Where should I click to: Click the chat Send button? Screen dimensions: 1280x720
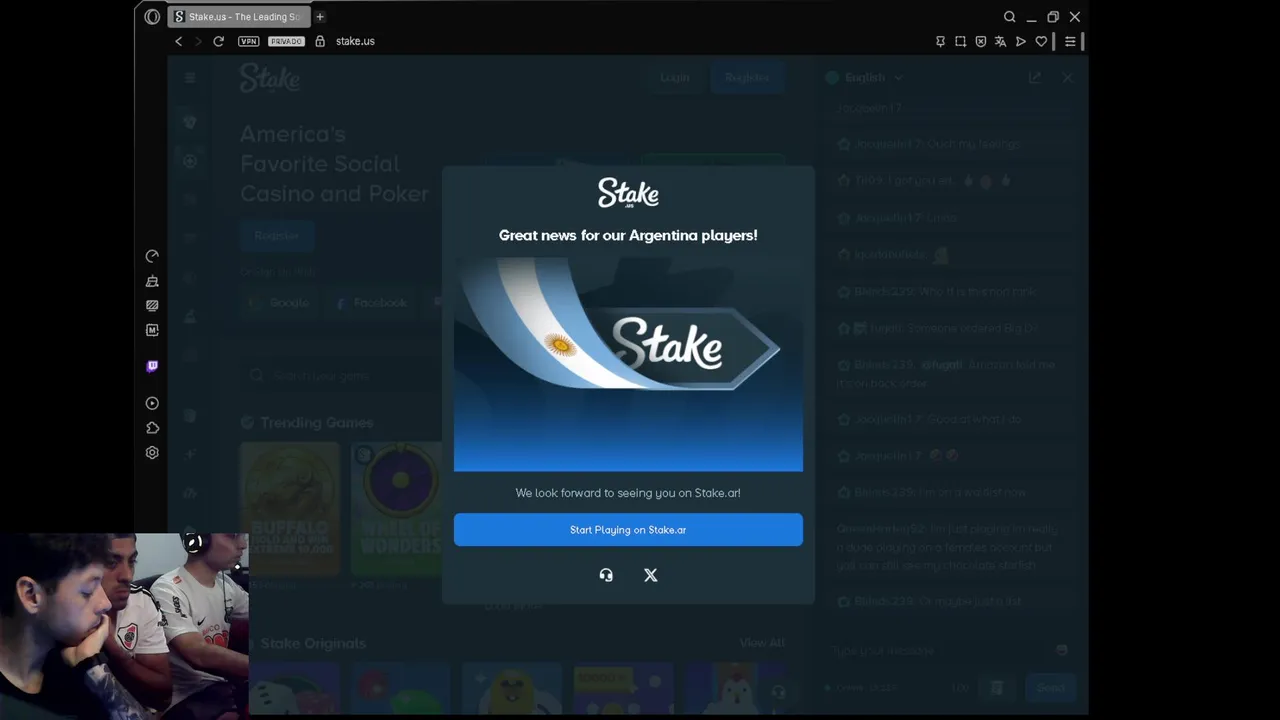1051,687
